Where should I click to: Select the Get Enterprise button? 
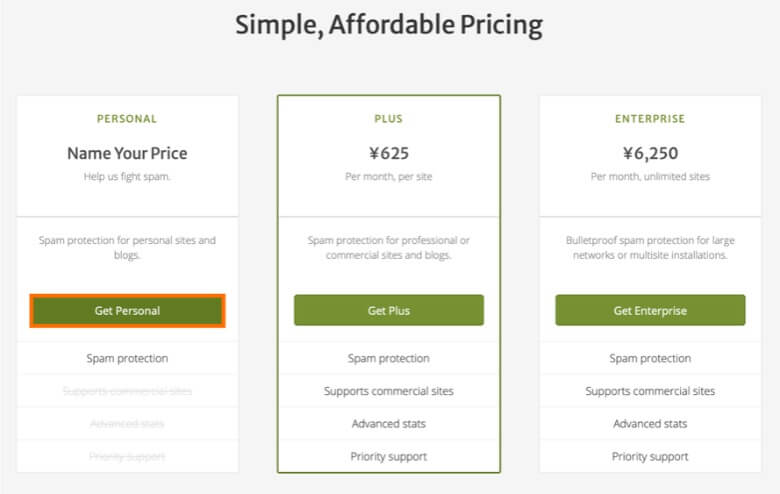tap(650, 310)
